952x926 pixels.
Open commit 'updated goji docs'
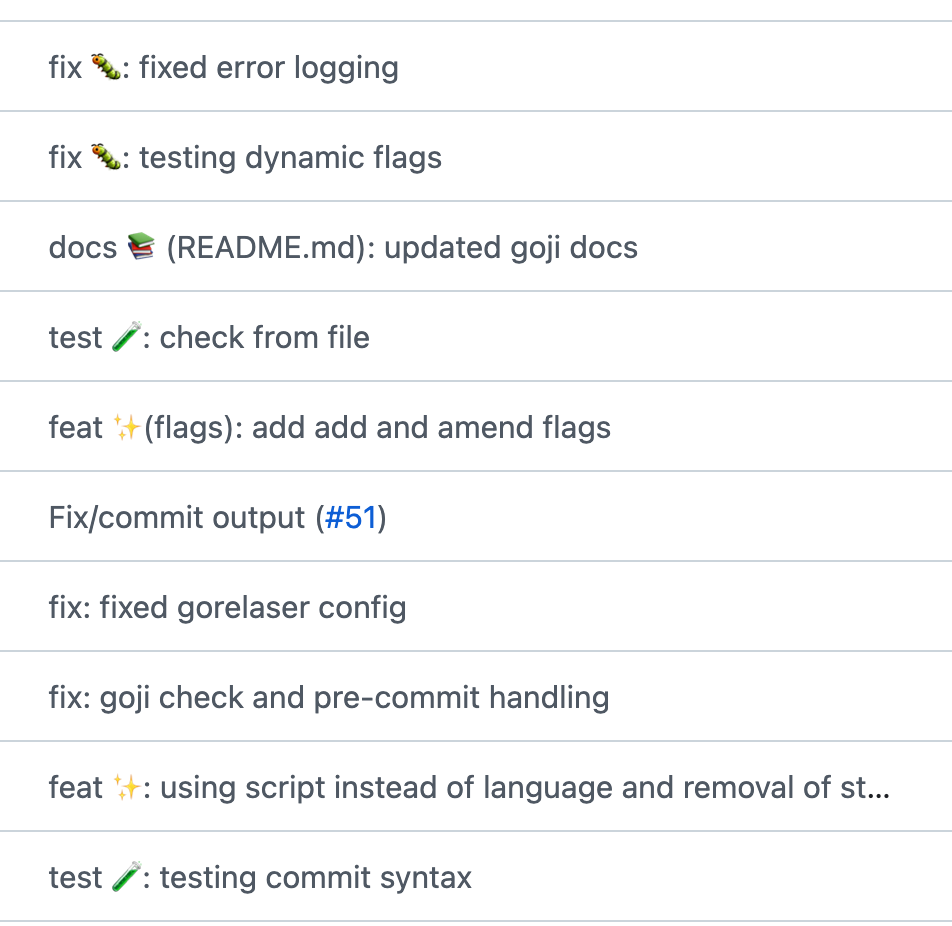[x=343, y=247]
